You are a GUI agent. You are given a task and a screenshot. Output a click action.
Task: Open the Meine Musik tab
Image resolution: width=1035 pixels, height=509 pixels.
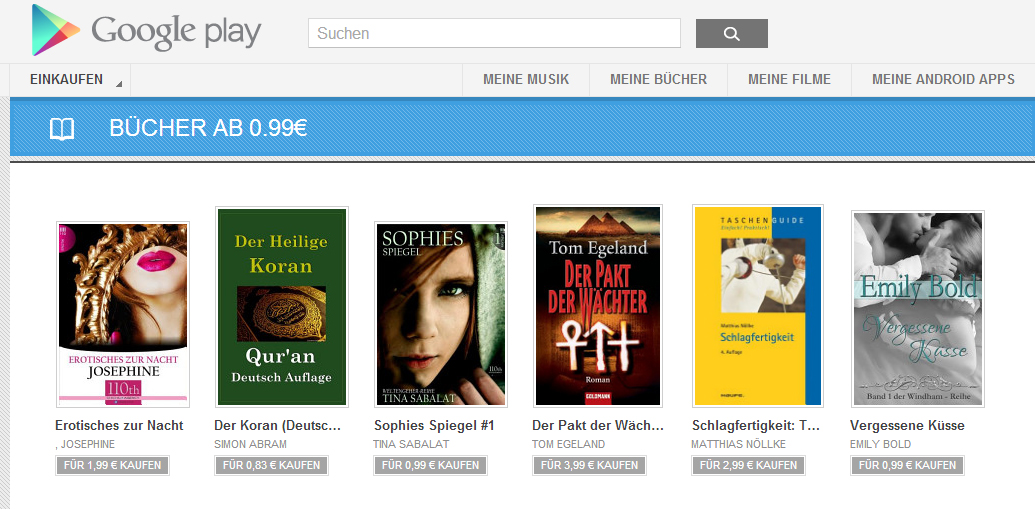click(526, 80)
